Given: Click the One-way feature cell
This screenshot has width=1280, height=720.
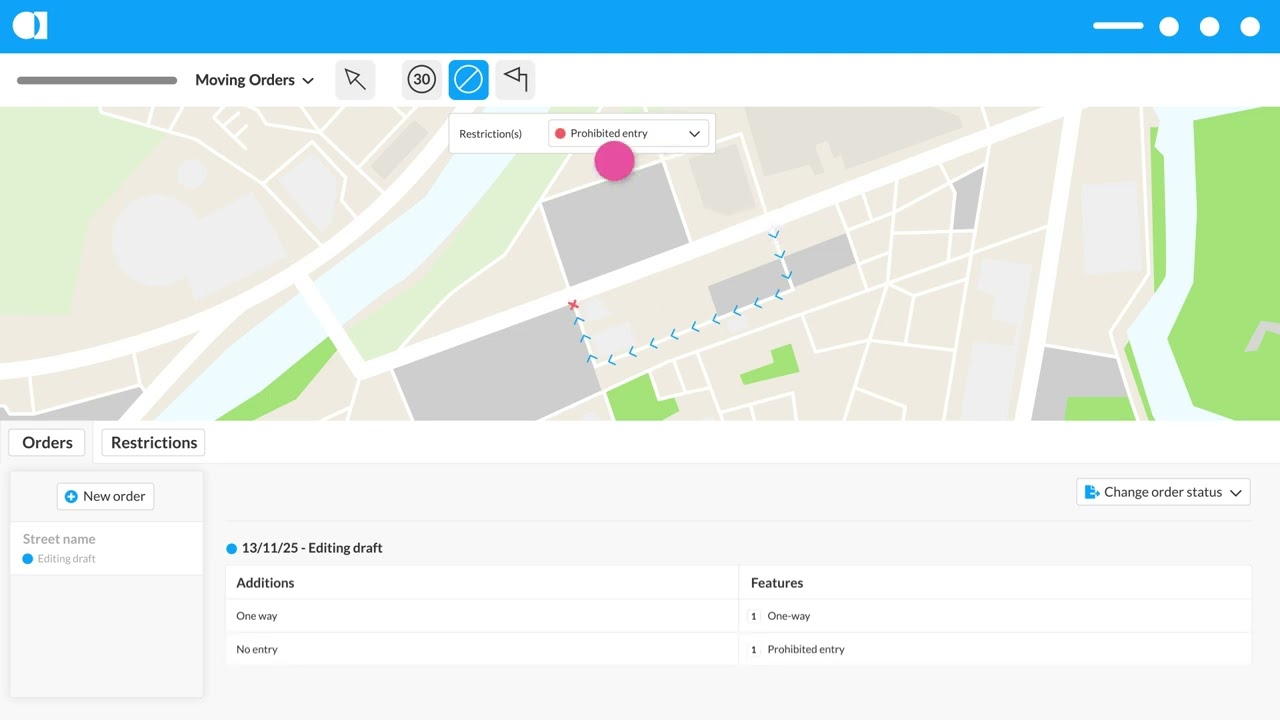Looking at the screenshot, I should pyautogui.click(x=995, y=616).
